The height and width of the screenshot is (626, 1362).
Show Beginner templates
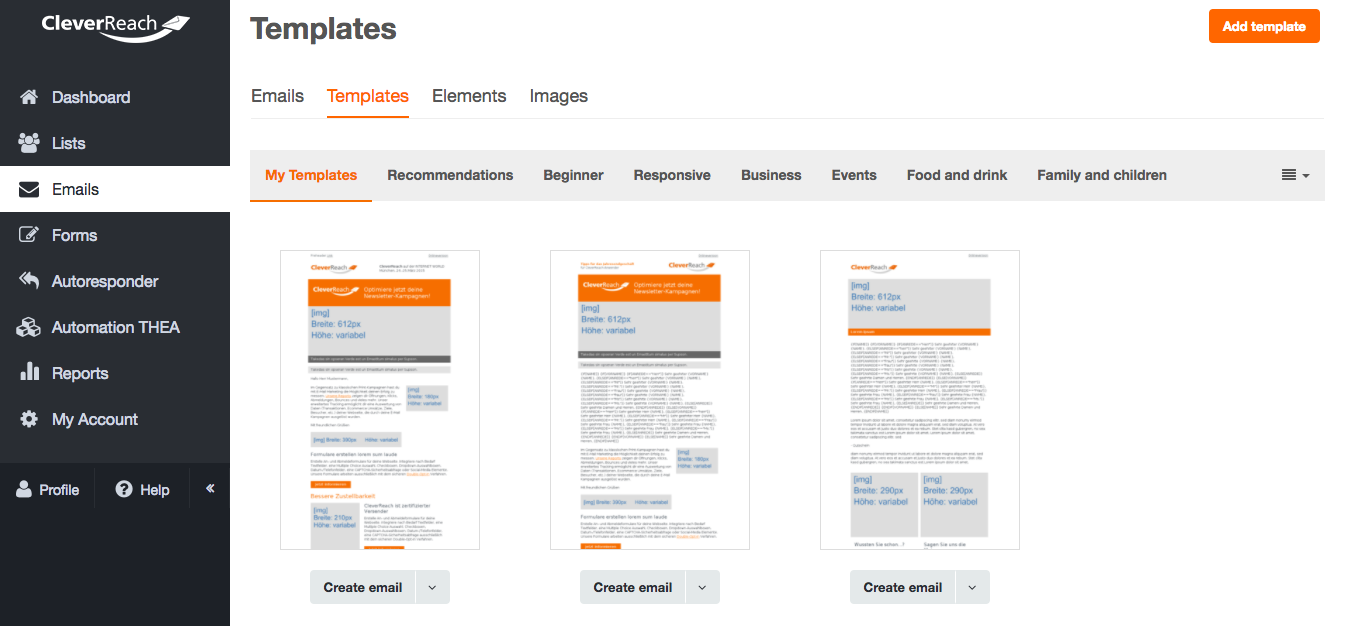click(x=573, y=175)
